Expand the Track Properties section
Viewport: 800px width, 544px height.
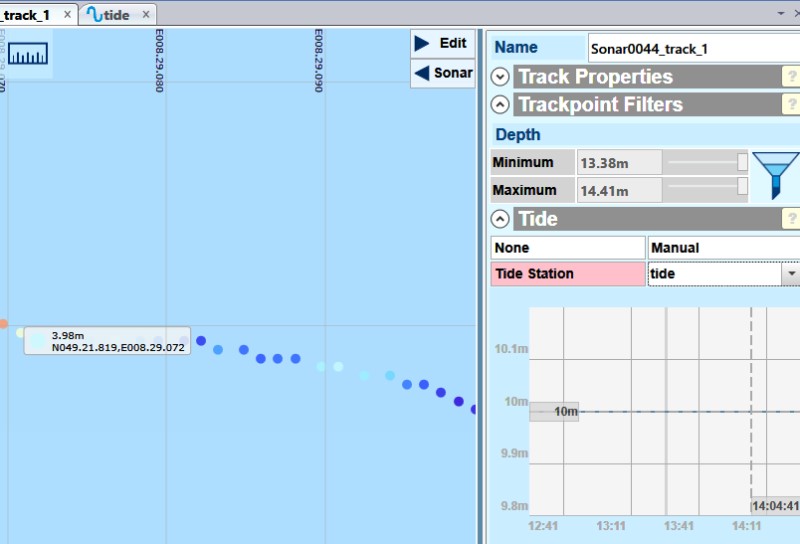[501, 77]
